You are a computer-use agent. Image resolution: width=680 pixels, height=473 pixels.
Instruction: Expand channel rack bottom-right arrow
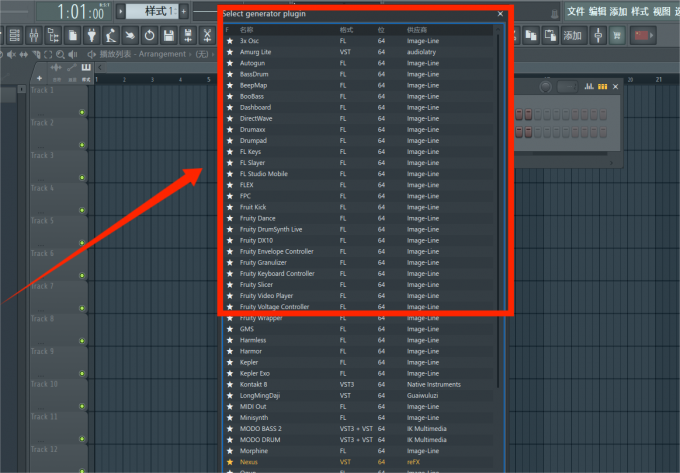[611, 163]
